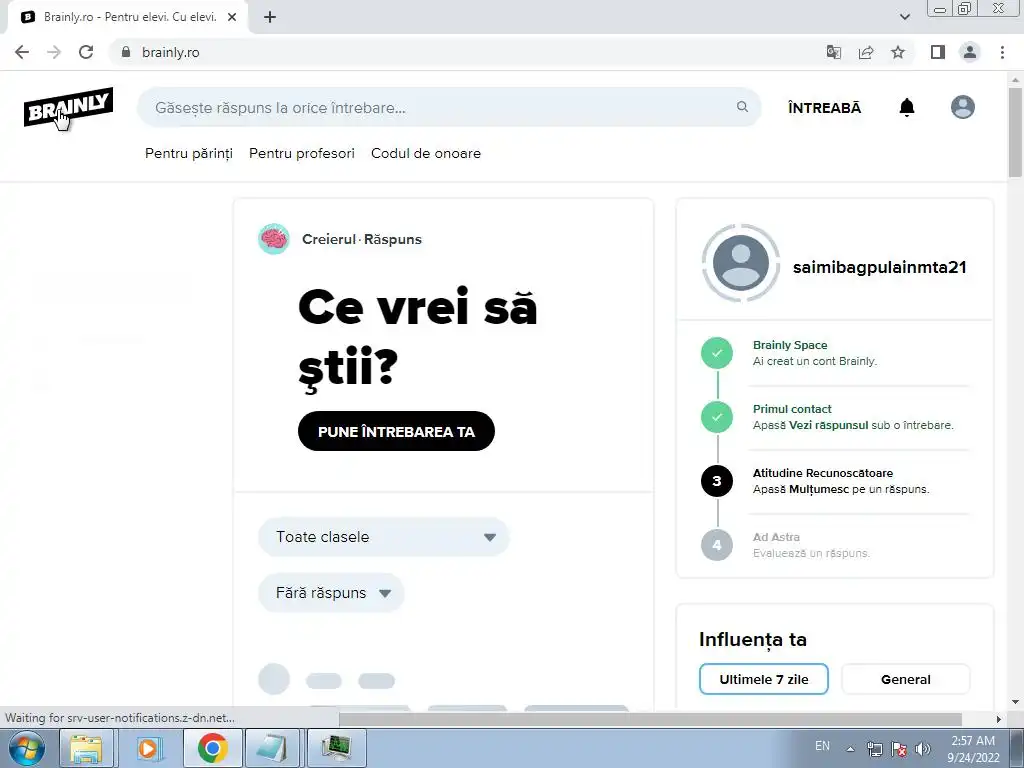Open the notepad taskbar icon

click(272, 748)
